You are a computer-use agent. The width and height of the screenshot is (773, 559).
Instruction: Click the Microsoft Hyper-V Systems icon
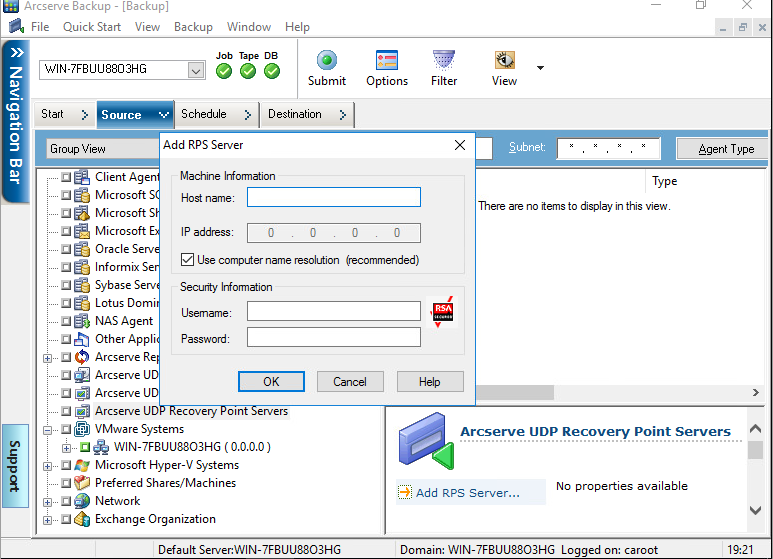[x=82, y=465]
